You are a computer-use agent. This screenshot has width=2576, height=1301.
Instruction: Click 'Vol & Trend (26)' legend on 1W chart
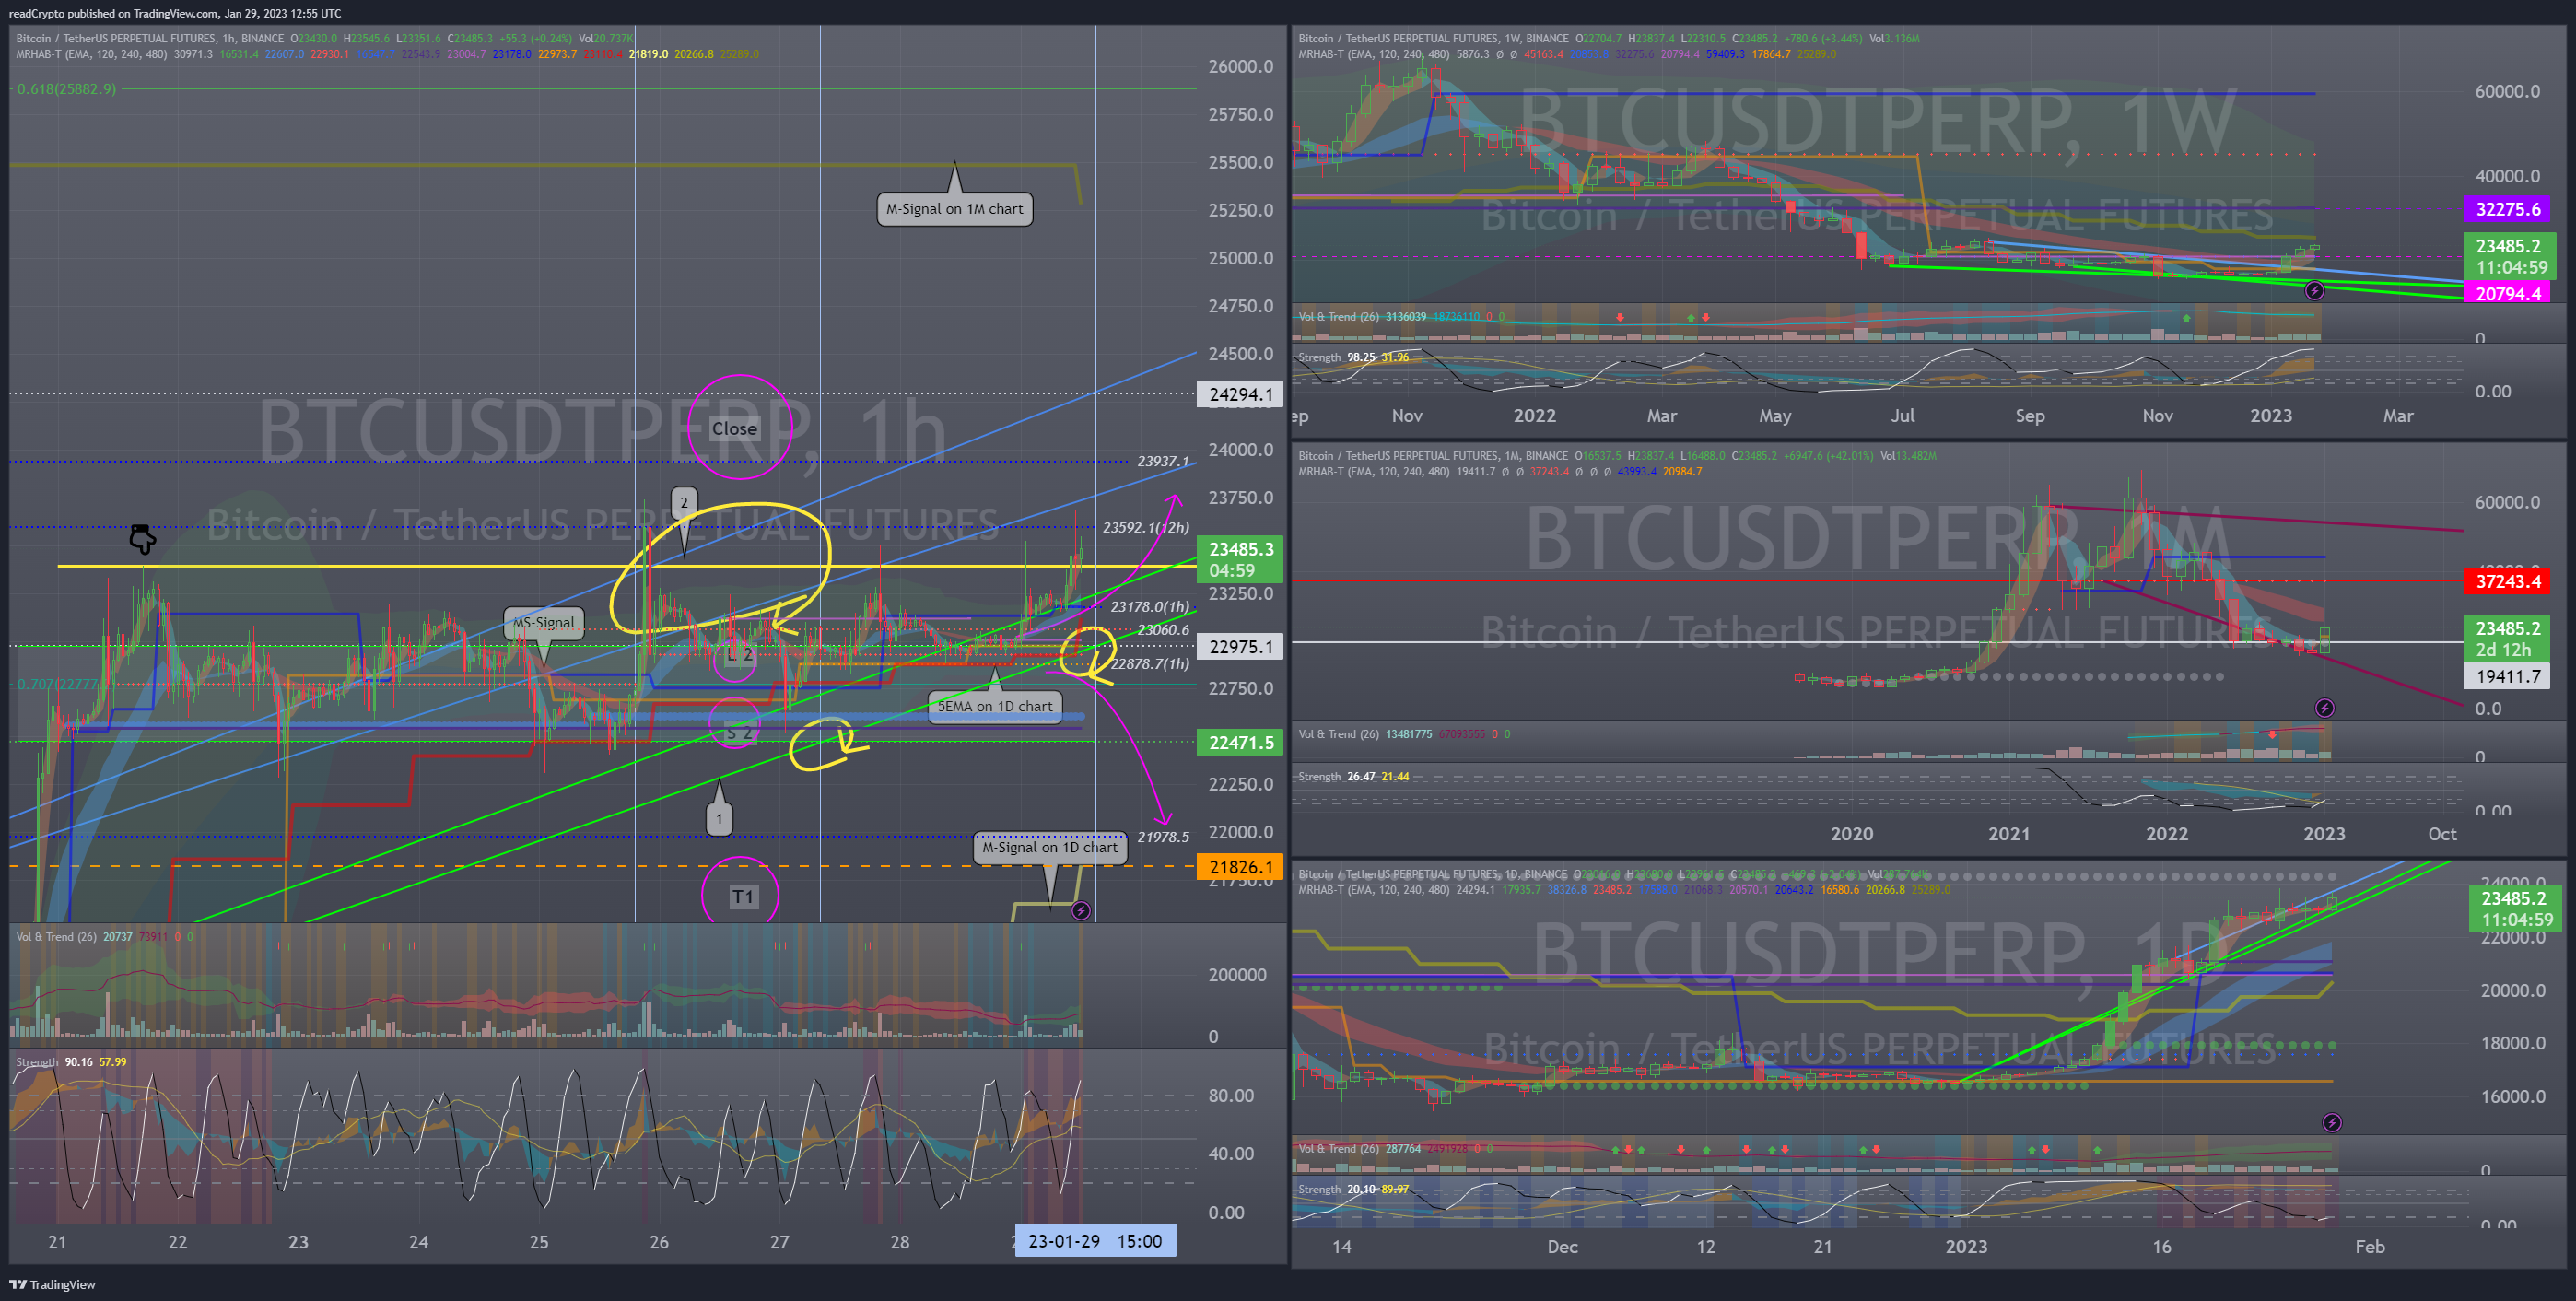tap(1338, 317)
